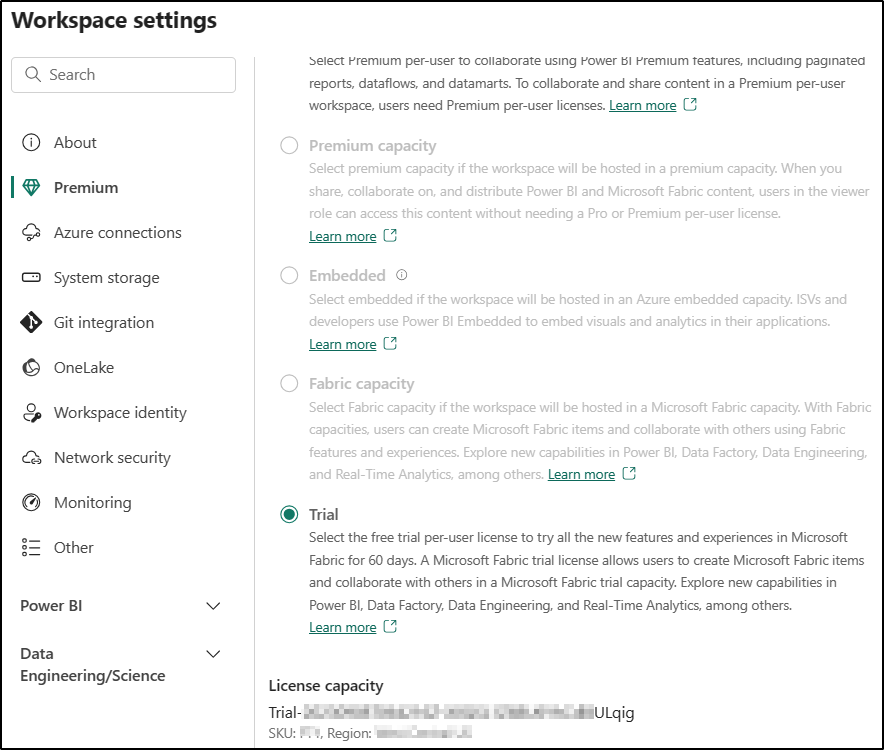The height and width of the screenshot is (750, 884).
Task: Click the settings Search input field
Action: point(123,74)
